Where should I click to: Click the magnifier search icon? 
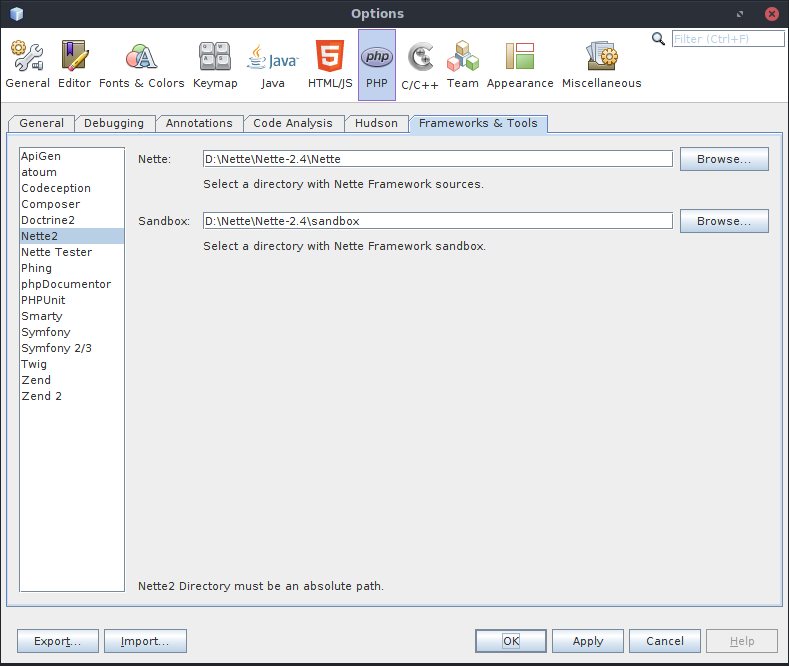[658, 39]
